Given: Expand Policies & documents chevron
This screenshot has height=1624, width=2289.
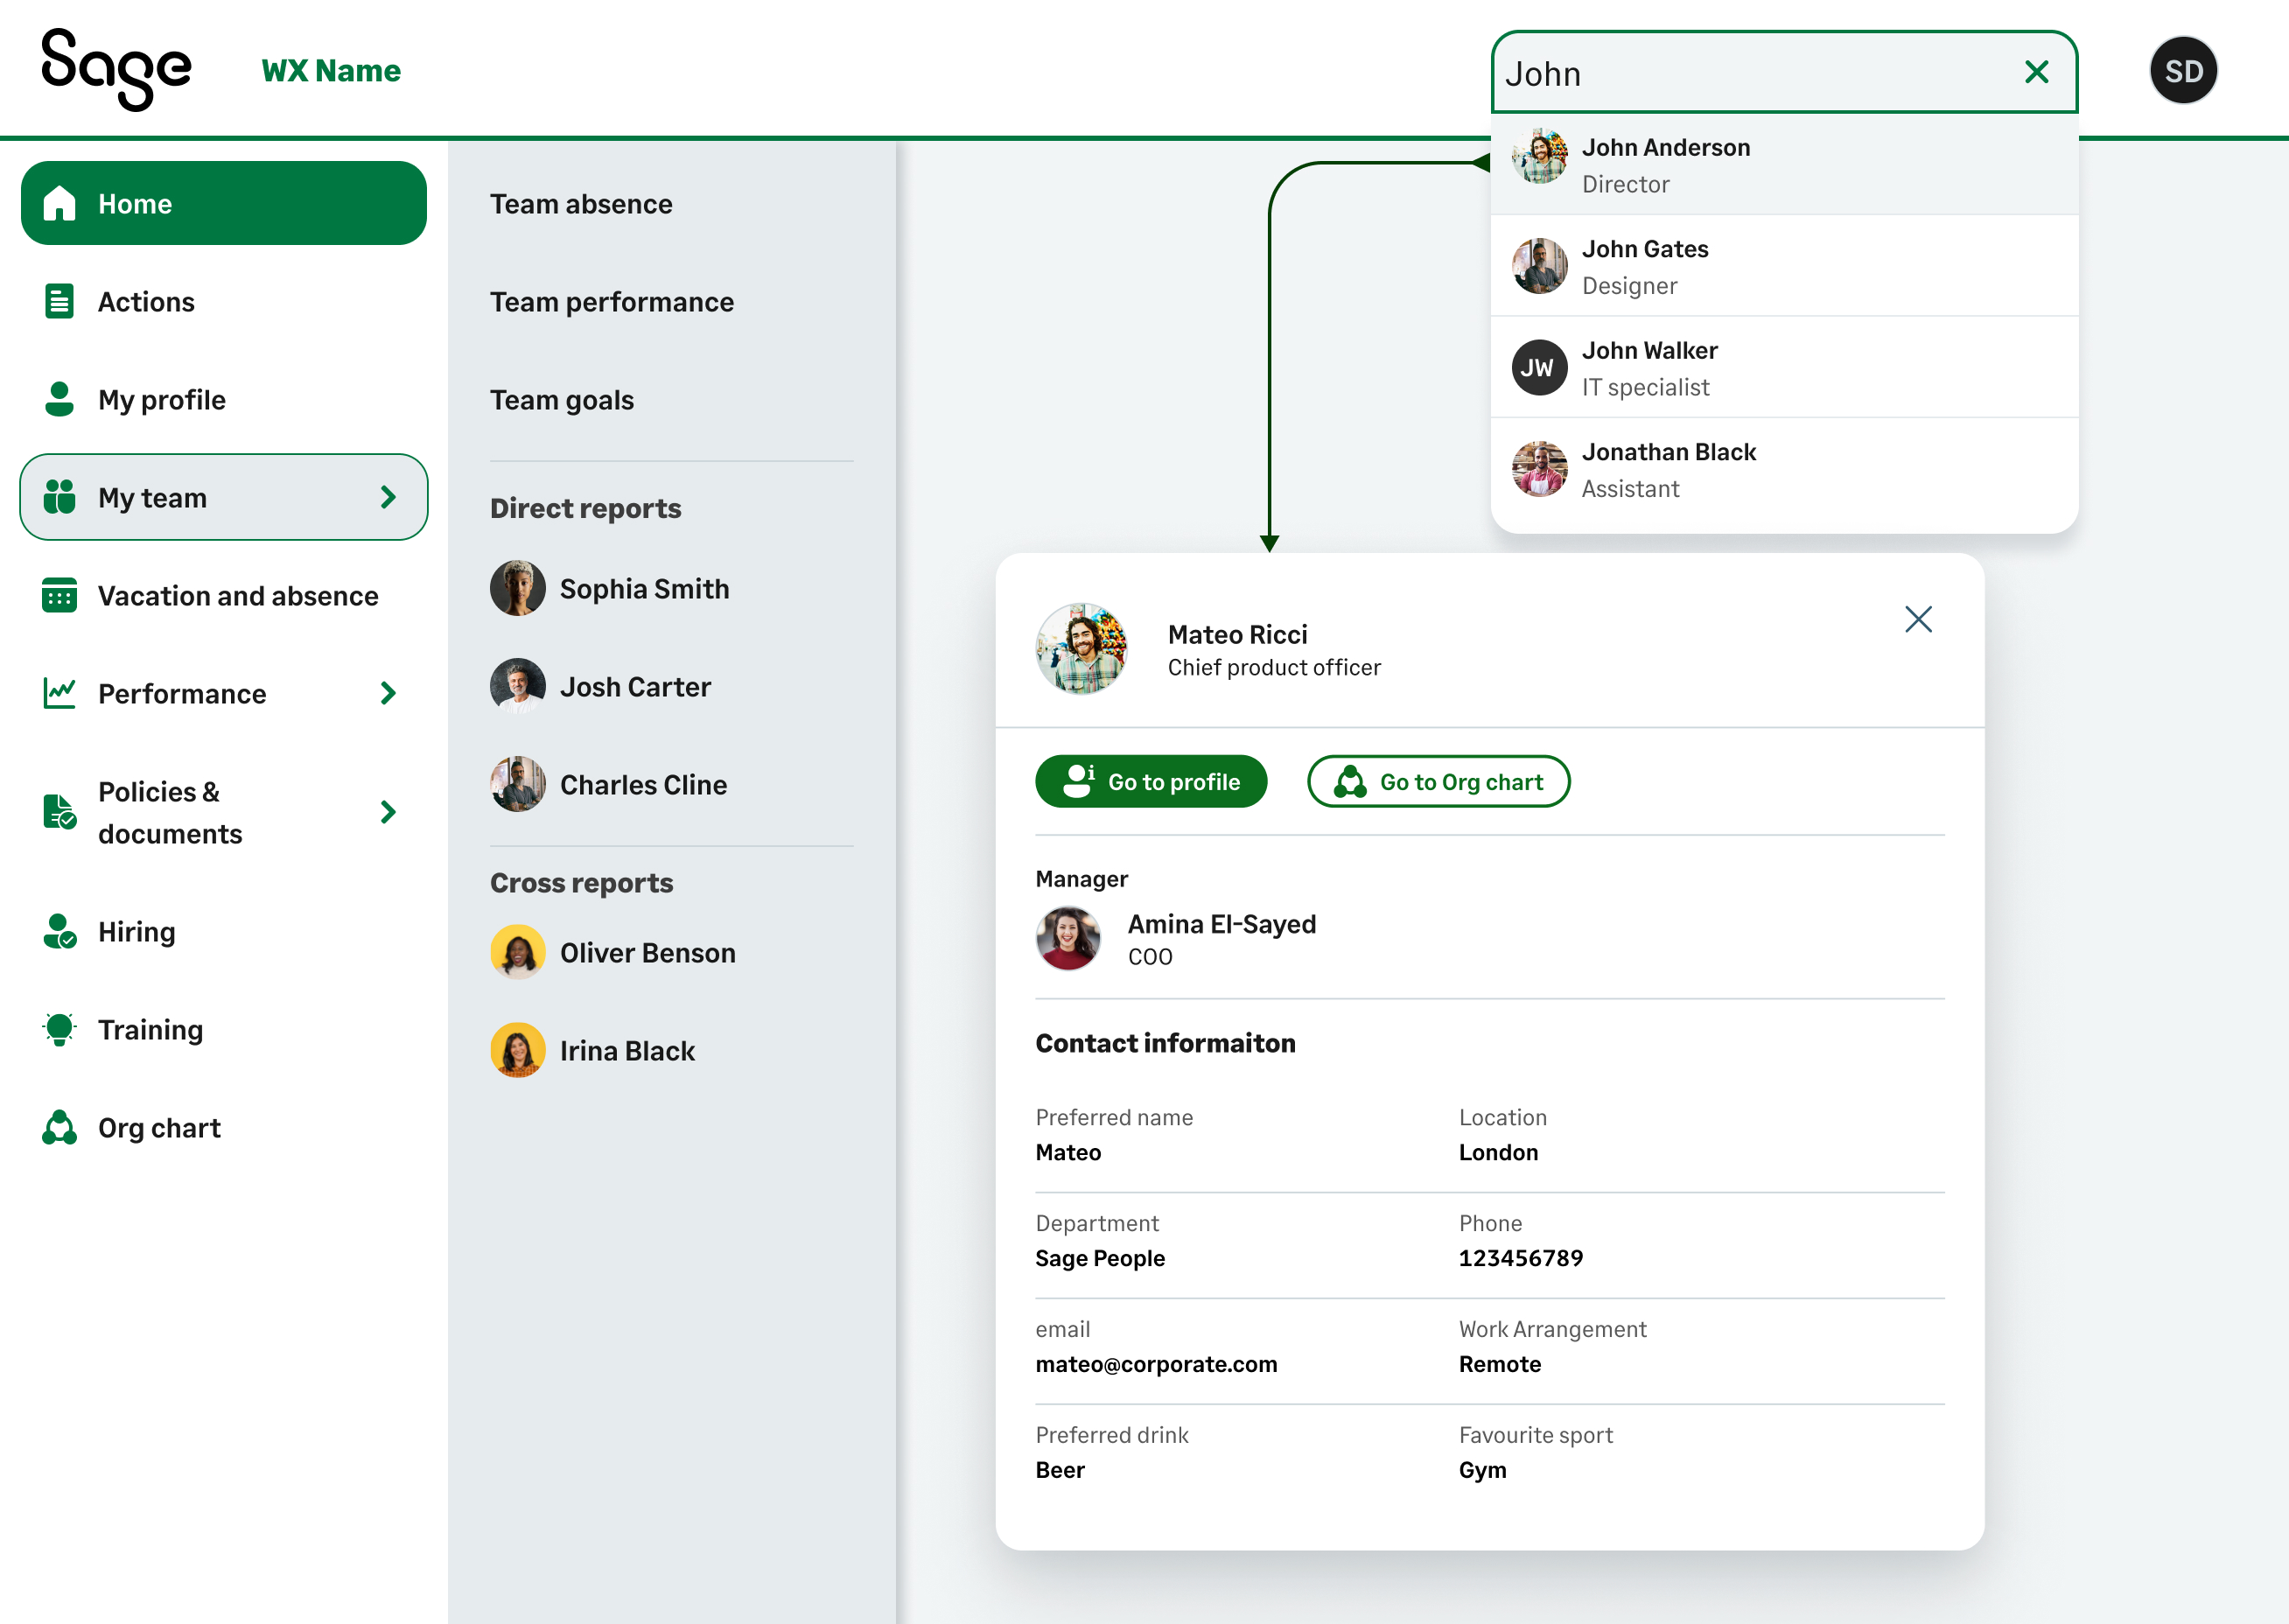Looking at the screenshot, I should pos(388,812).
